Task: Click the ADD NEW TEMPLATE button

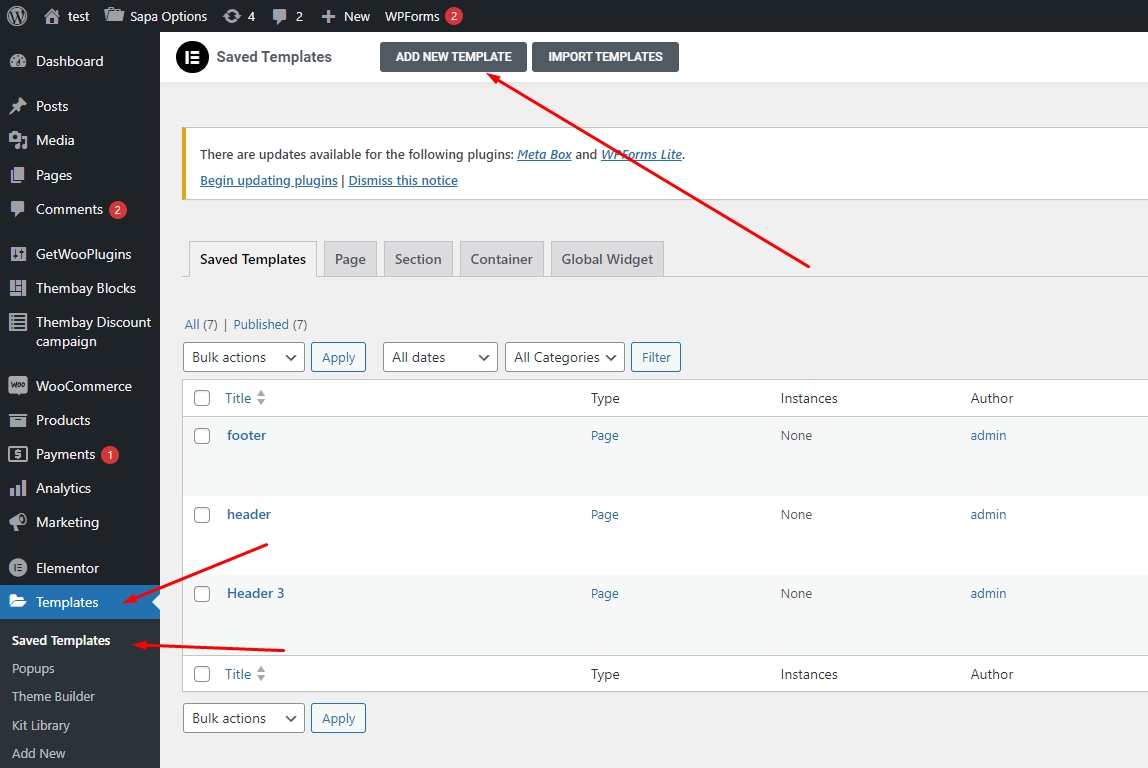Action: pos(453,57)
